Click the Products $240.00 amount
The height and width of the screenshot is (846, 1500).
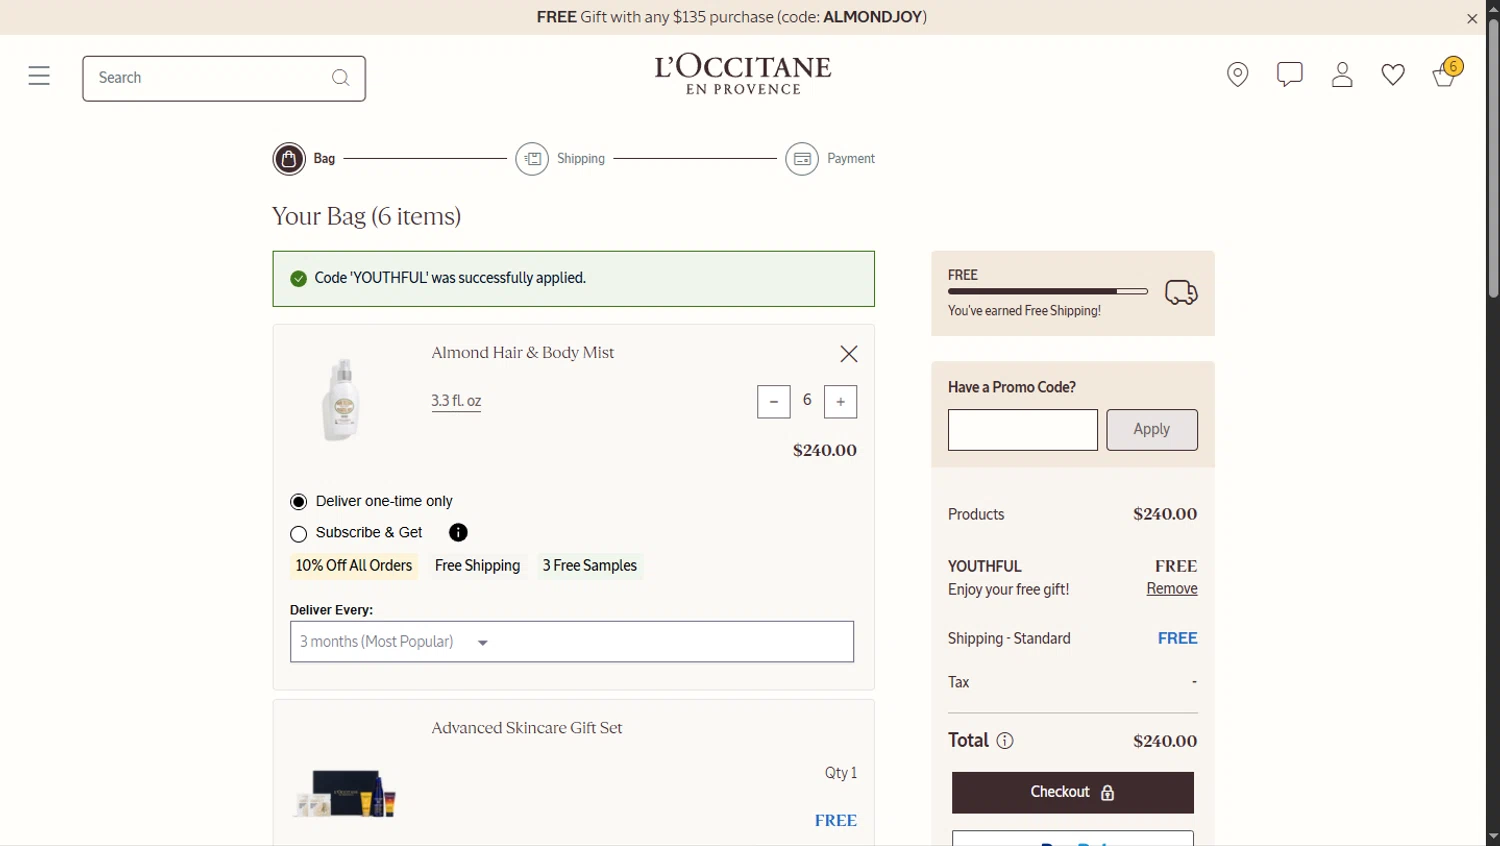pos(1165,514)
